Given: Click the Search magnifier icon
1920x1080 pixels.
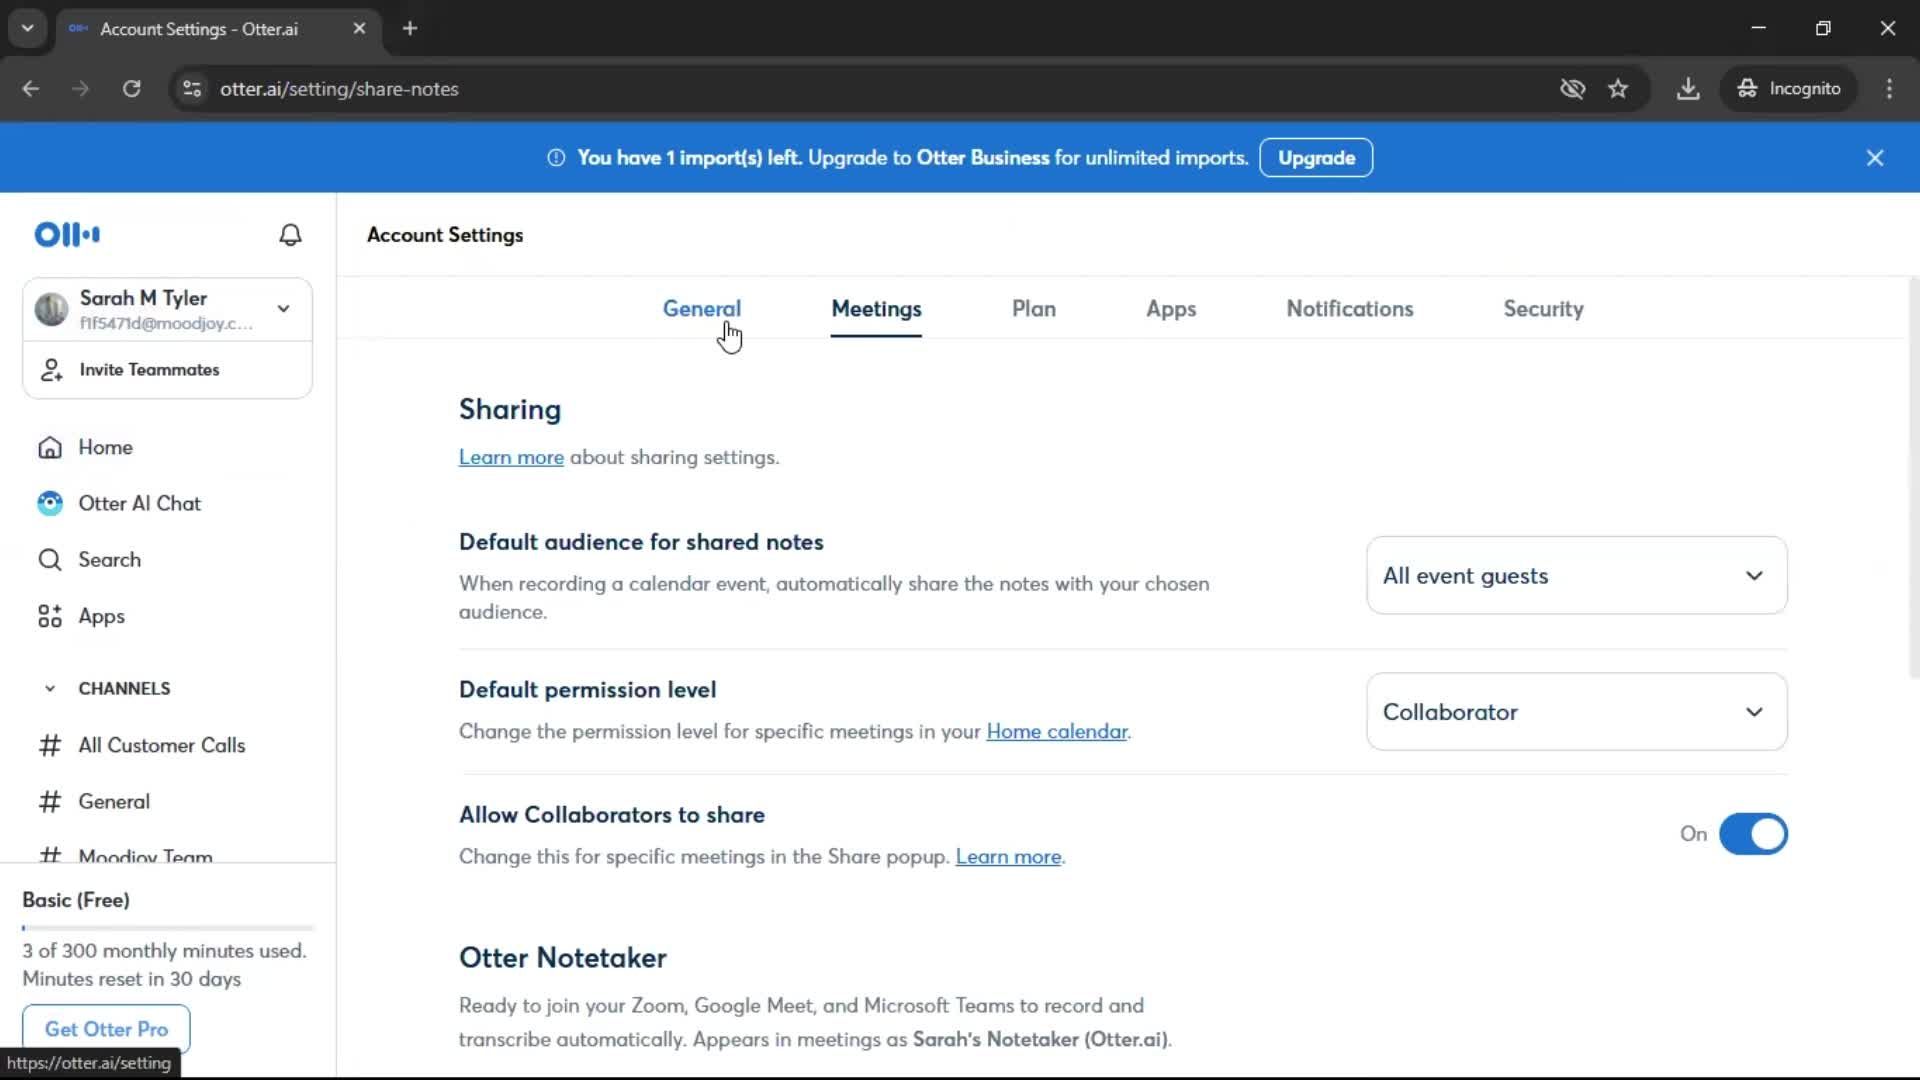Looking at the screenshot, I should pyautogui.click(x=50, y=560).
